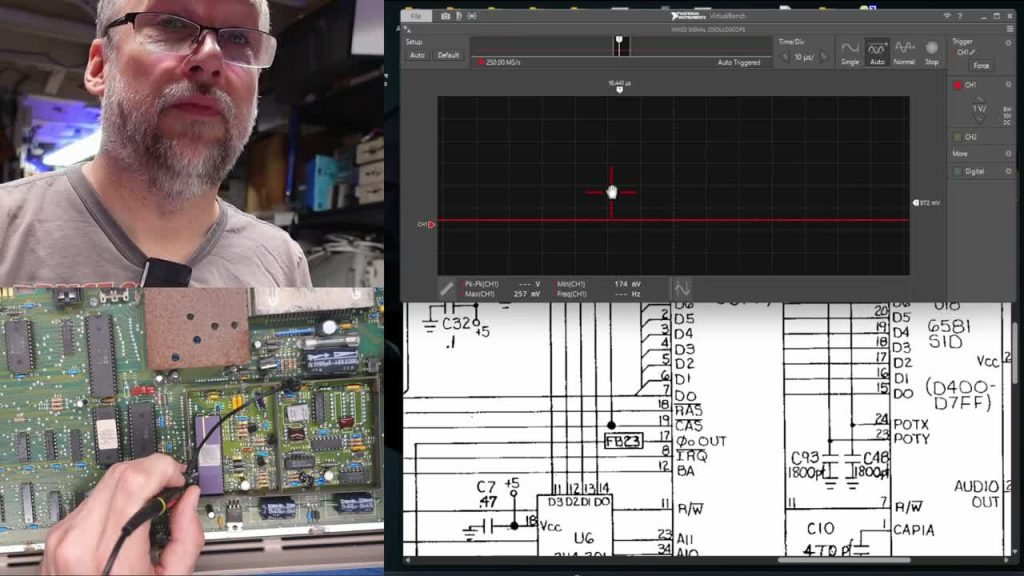
Task: Toggle the CH2 channel enable box
Action: click(957, 137)
